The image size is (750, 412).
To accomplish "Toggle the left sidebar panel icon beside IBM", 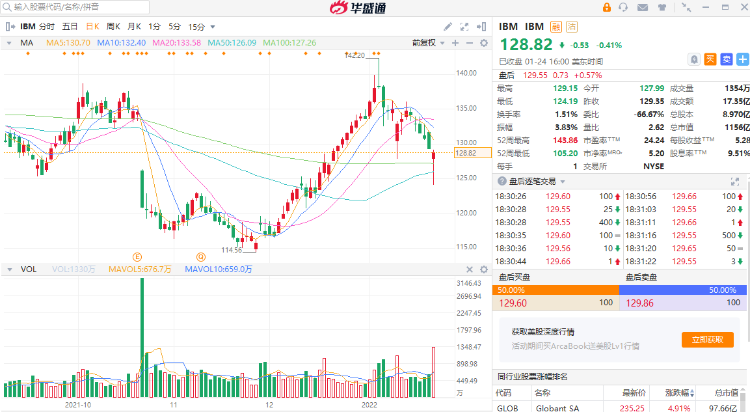I will click(x=10, y=26).
